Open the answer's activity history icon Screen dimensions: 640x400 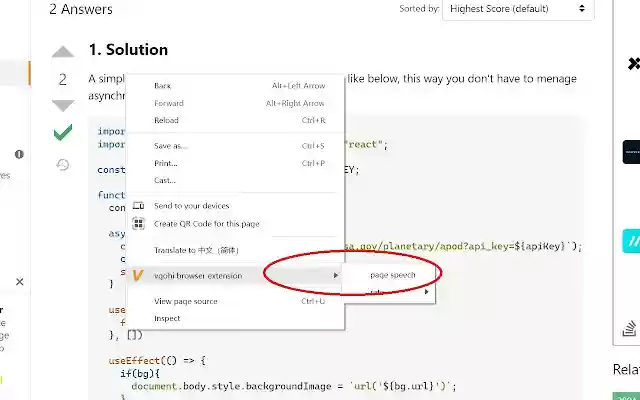pos(63,164)
